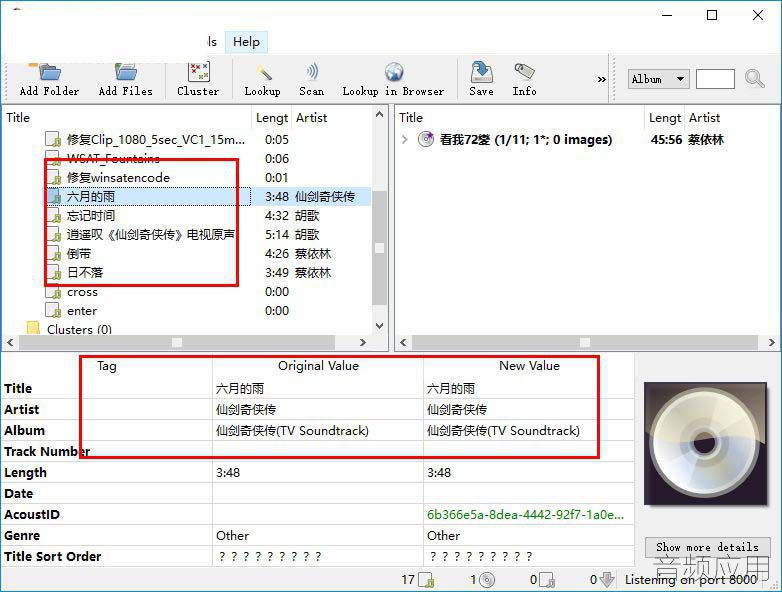Start a Scan of selected files

(x=312, y=79)
